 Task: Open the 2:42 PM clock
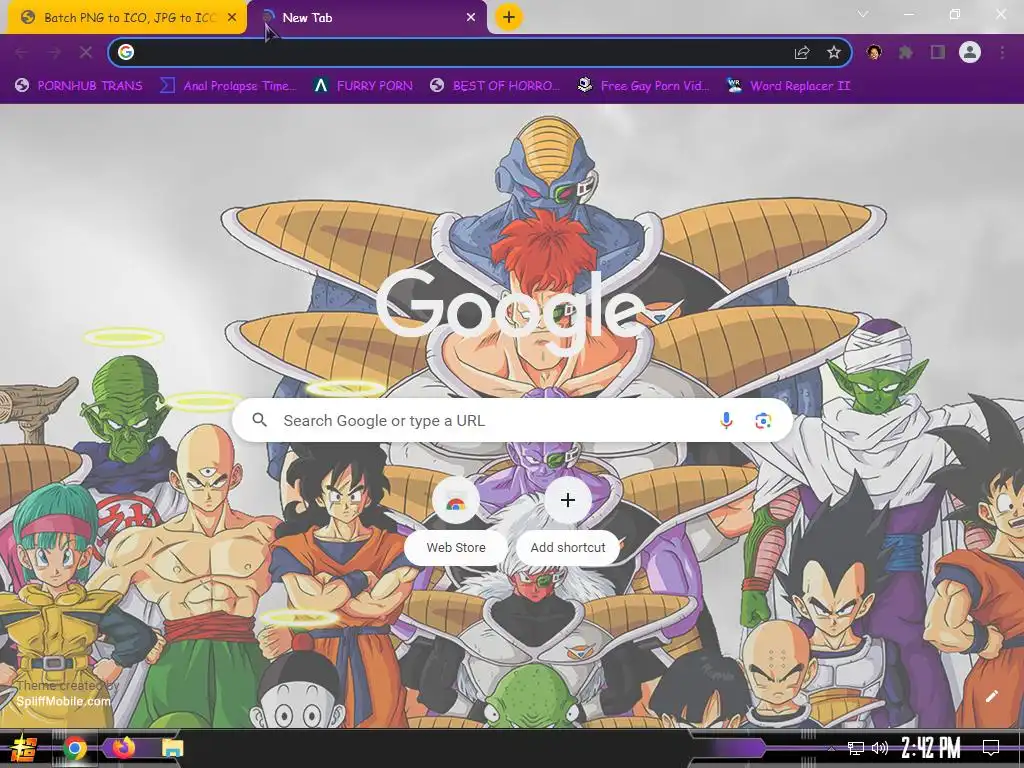pyautogui.click(x=931, y=748)
